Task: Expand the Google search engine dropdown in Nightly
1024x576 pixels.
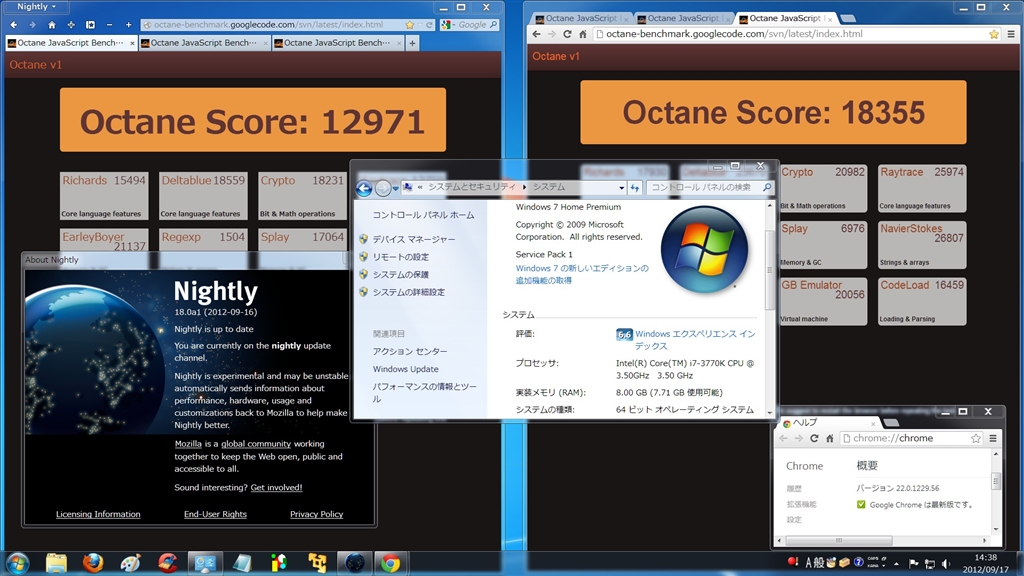Action: tap(452, 25)
